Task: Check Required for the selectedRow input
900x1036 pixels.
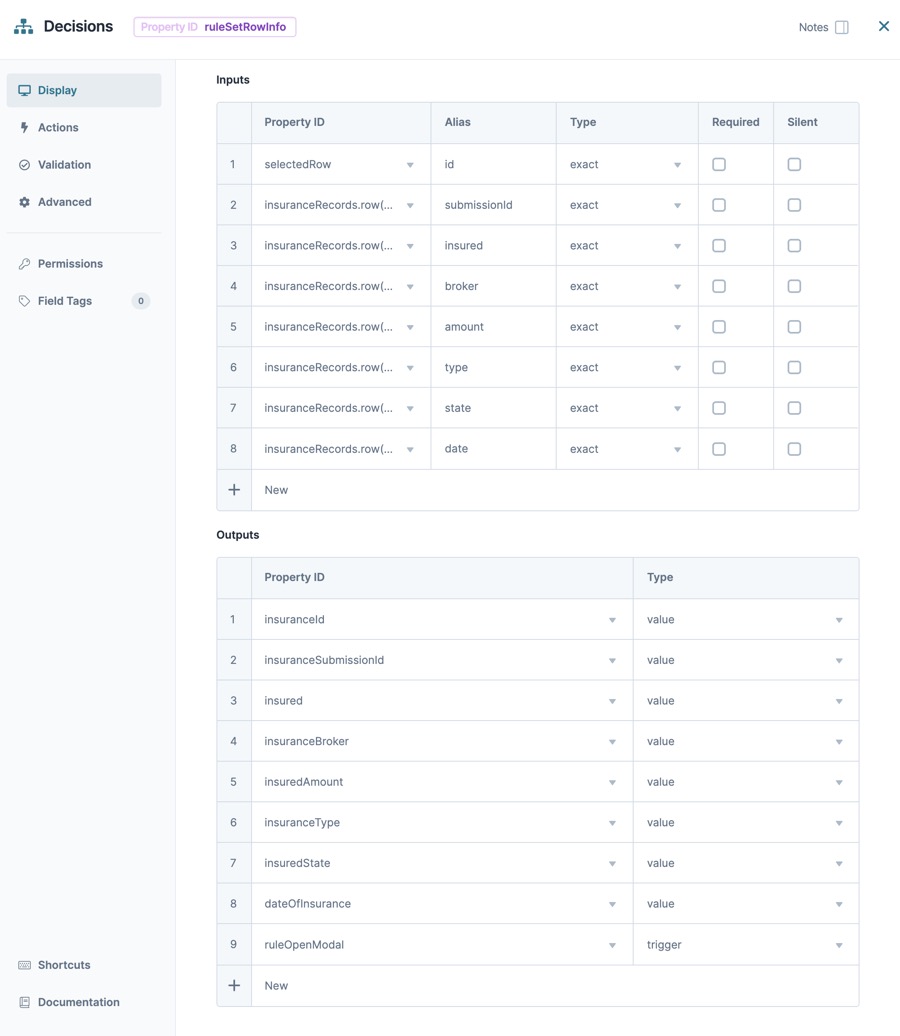Action: point(719,165)
